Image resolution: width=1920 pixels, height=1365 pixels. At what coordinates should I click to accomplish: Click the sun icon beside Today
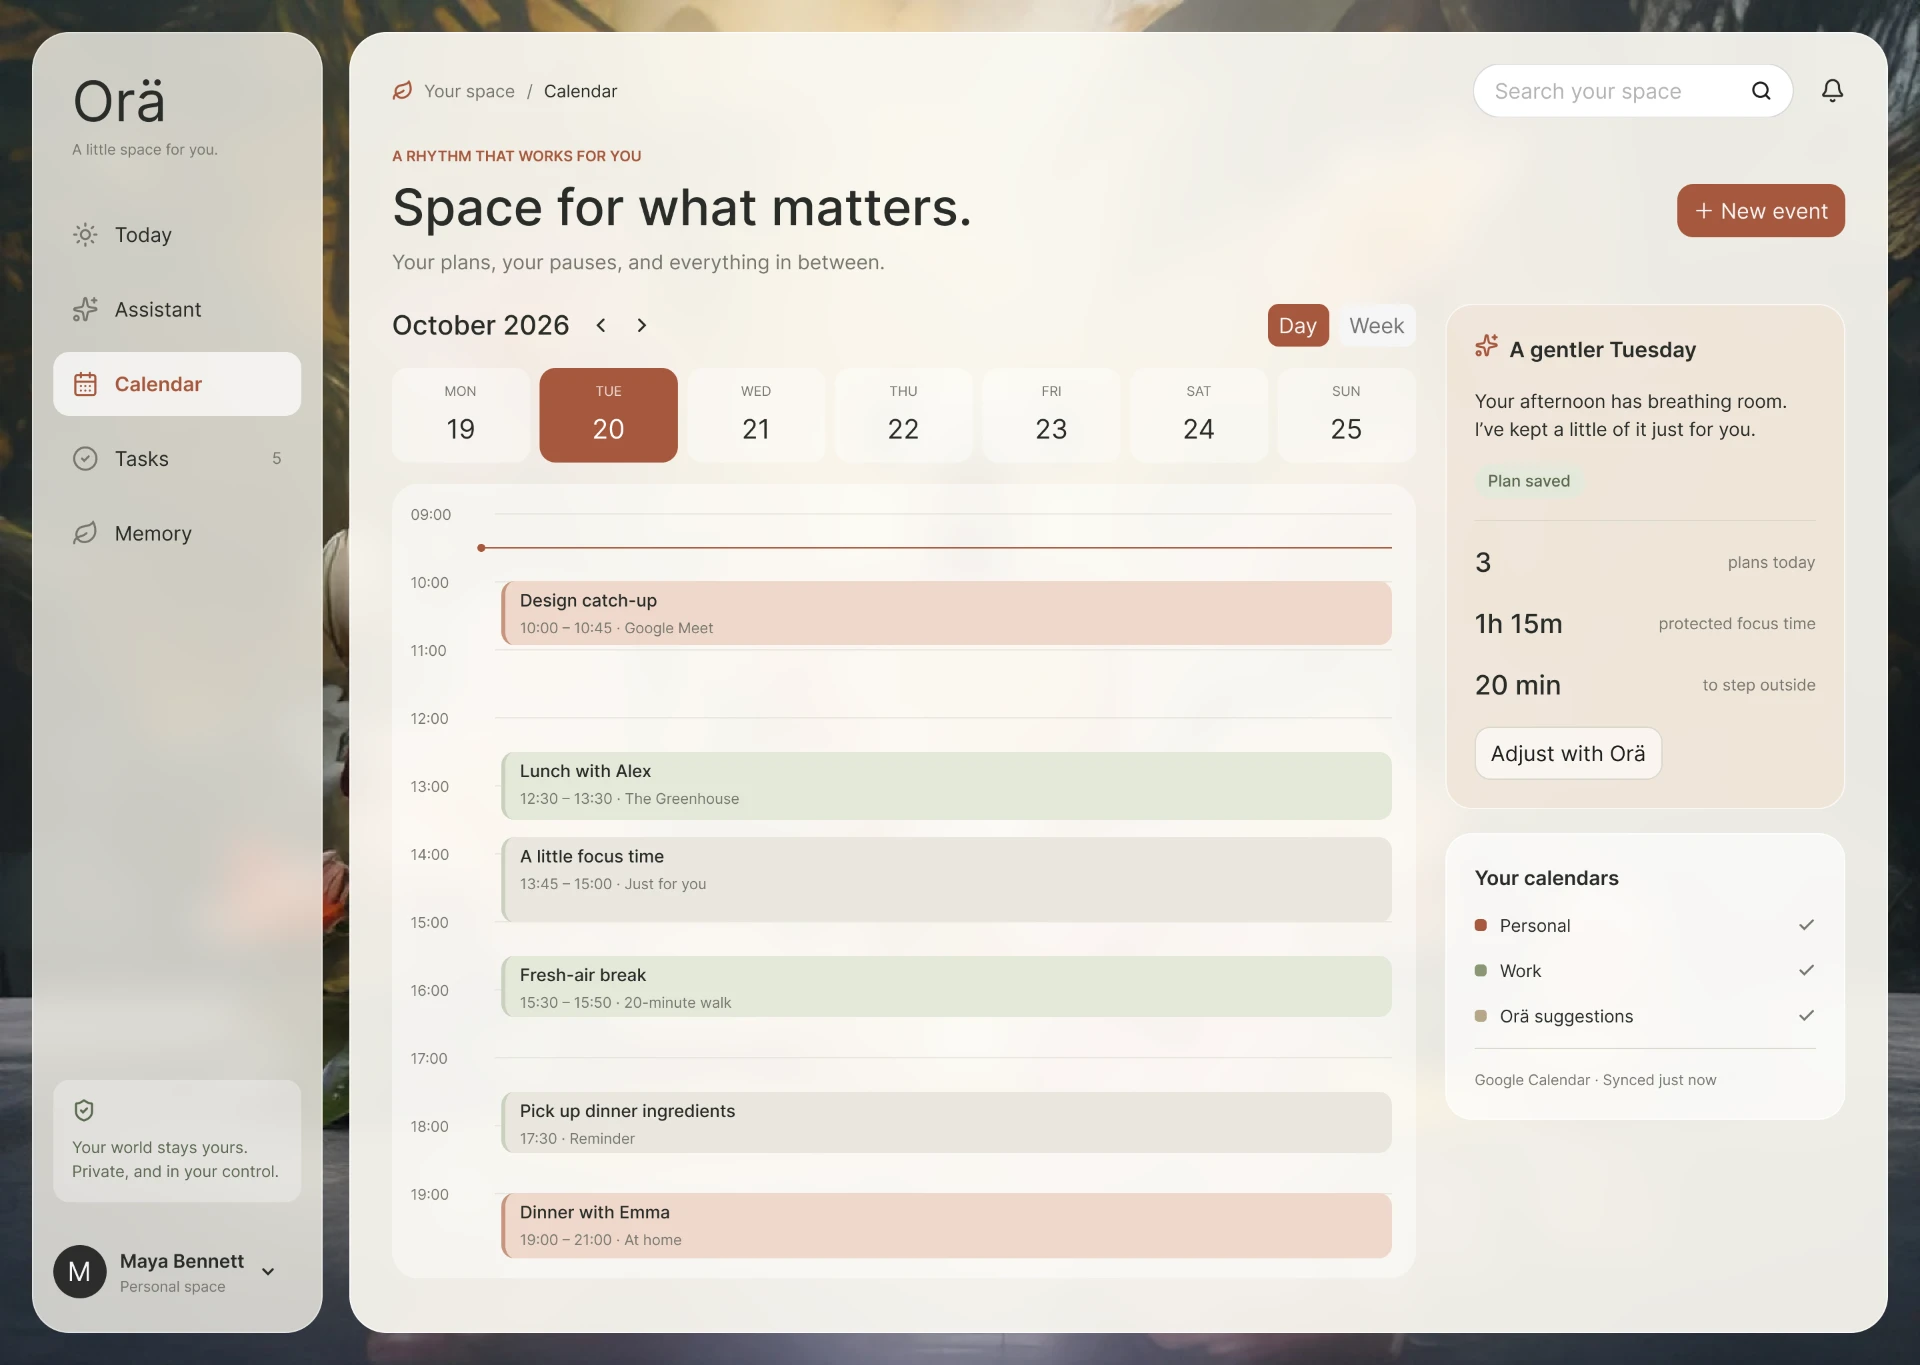85,235
